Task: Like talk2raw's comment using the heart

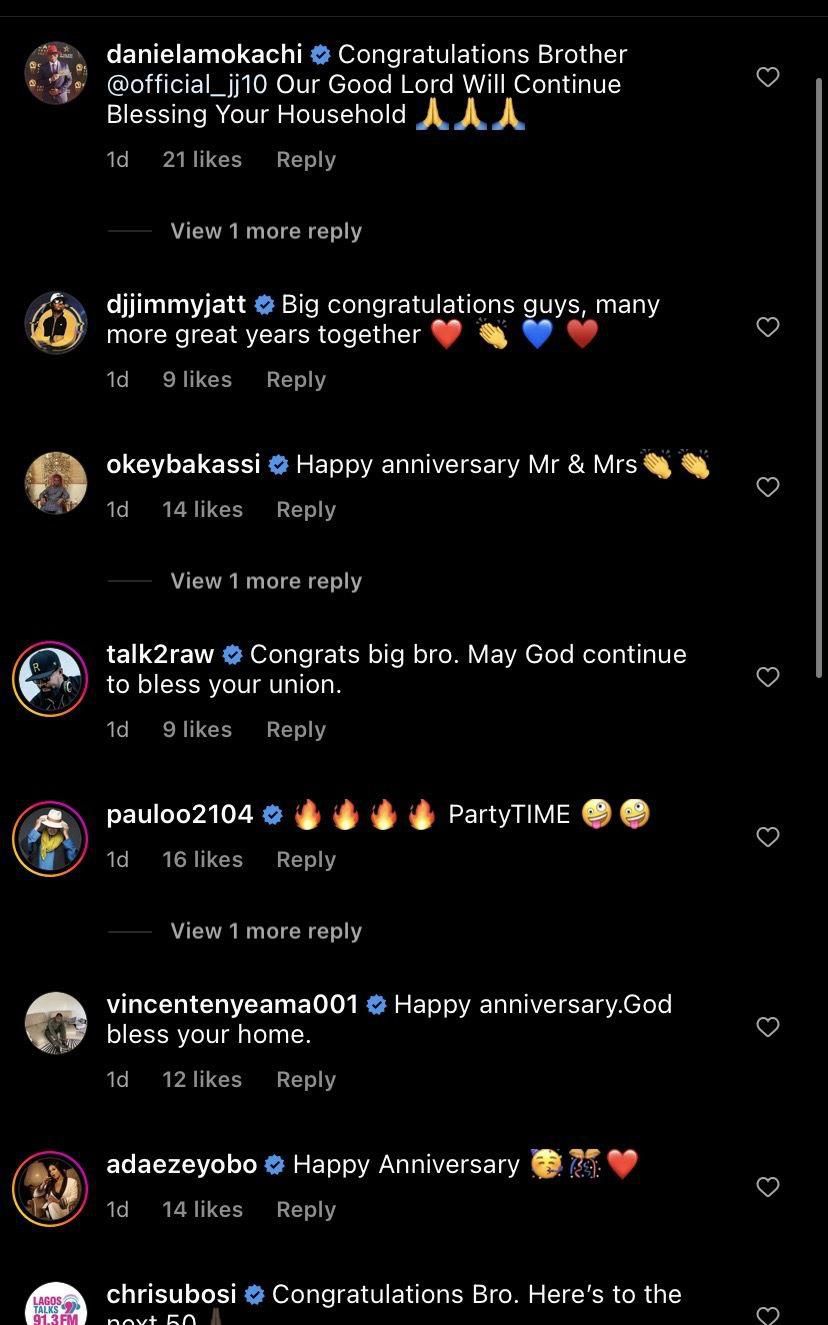Action: pos(768,677)
